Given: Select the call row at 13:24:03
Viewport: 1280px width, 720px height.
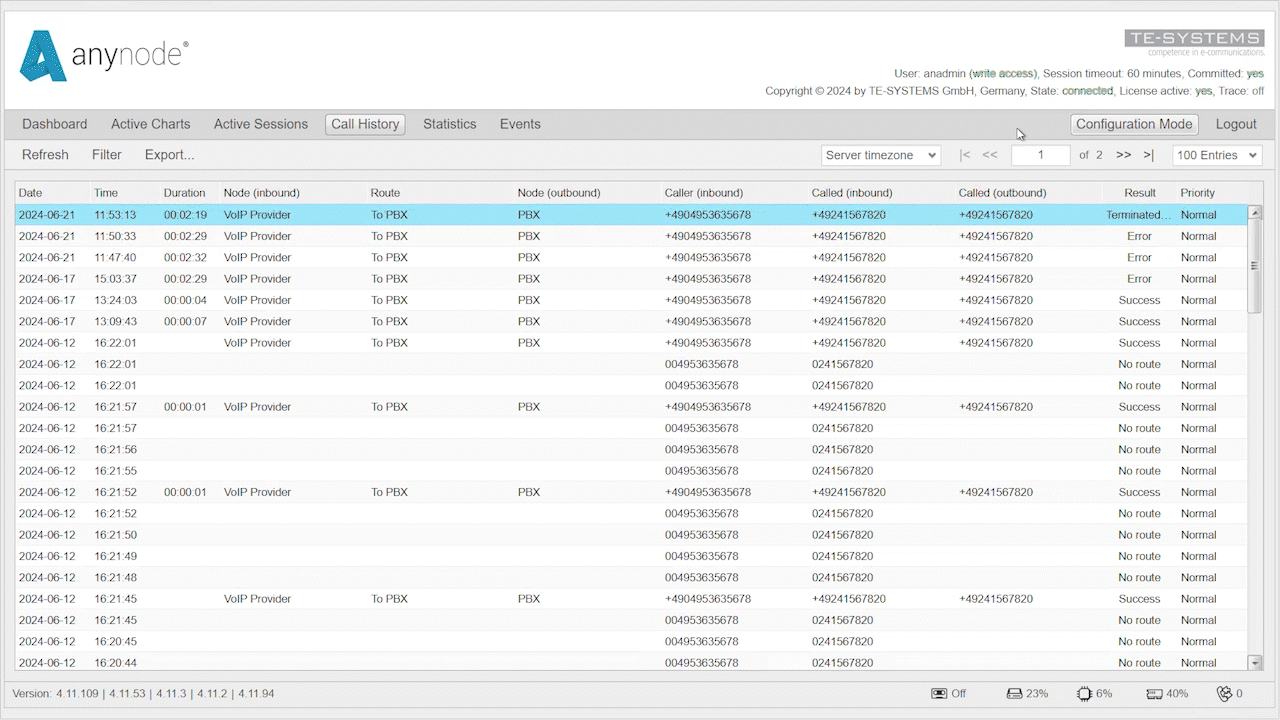Looking at the screenshot, I should click(x=632, y=300).
